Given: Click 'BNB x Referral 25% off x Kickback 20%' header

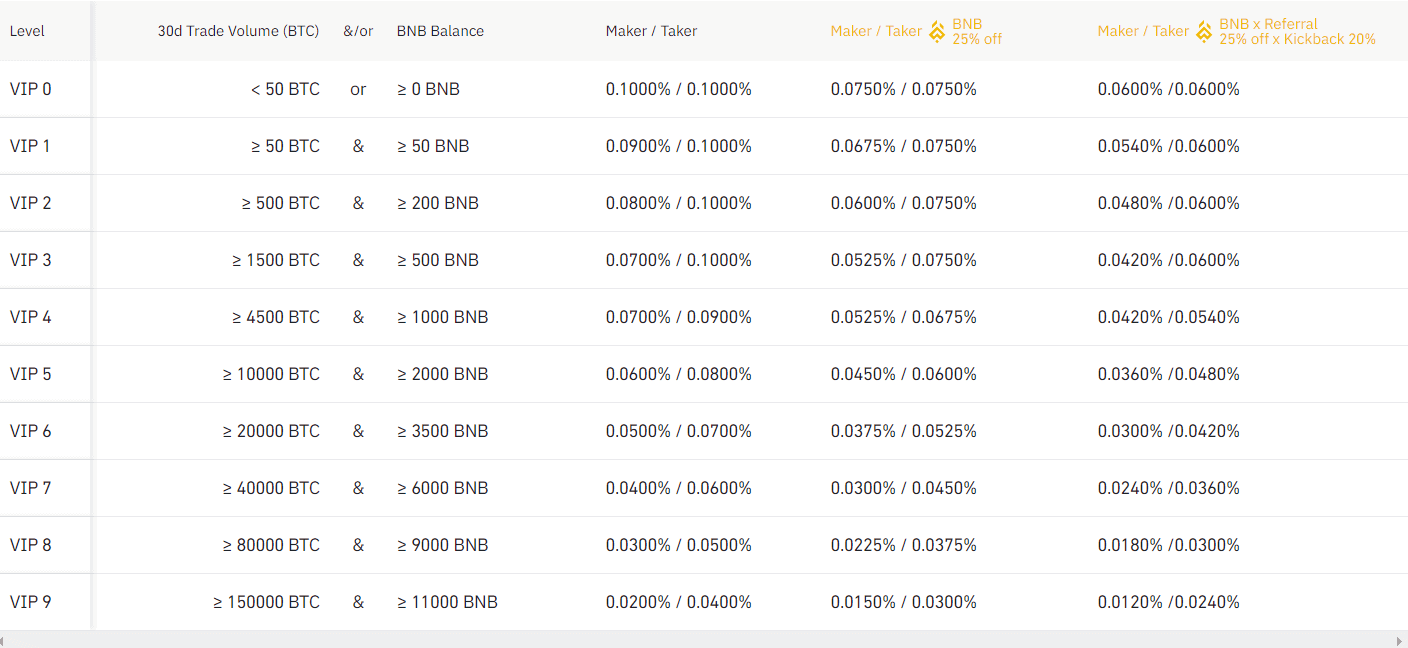Looking at the screenshot, I should coord(1297,31).
